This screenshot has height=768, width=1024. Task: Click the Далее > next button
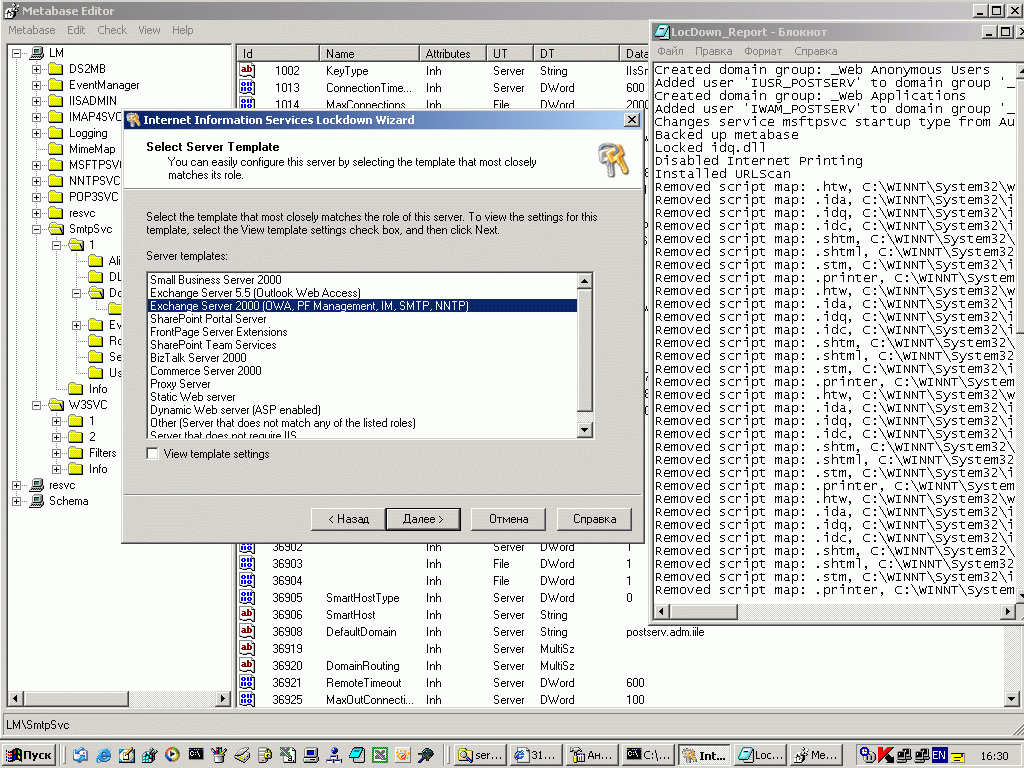tap(423, 519)
